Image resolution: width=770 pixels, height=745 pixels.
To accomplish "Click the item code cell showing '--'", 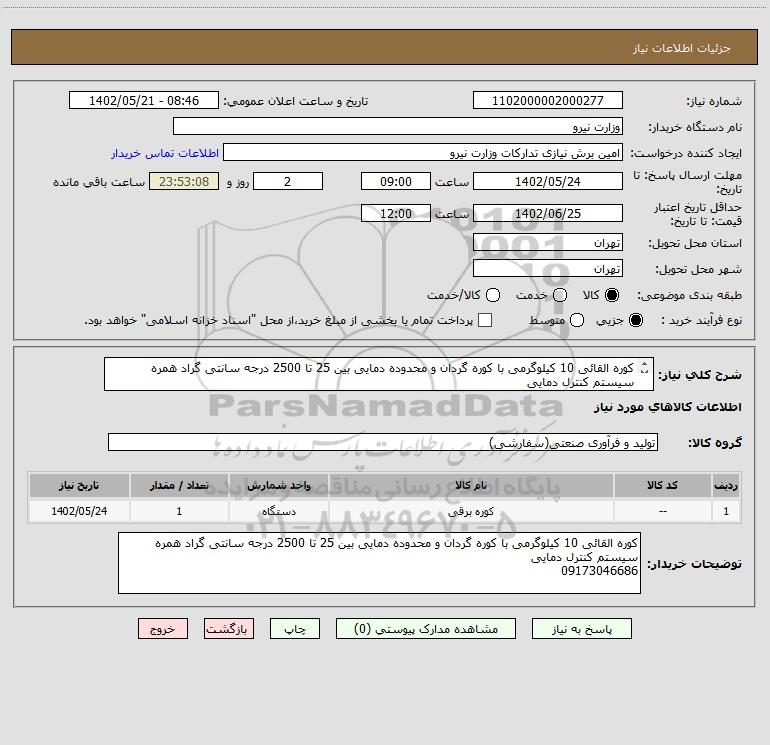I will tap(662, 511).
